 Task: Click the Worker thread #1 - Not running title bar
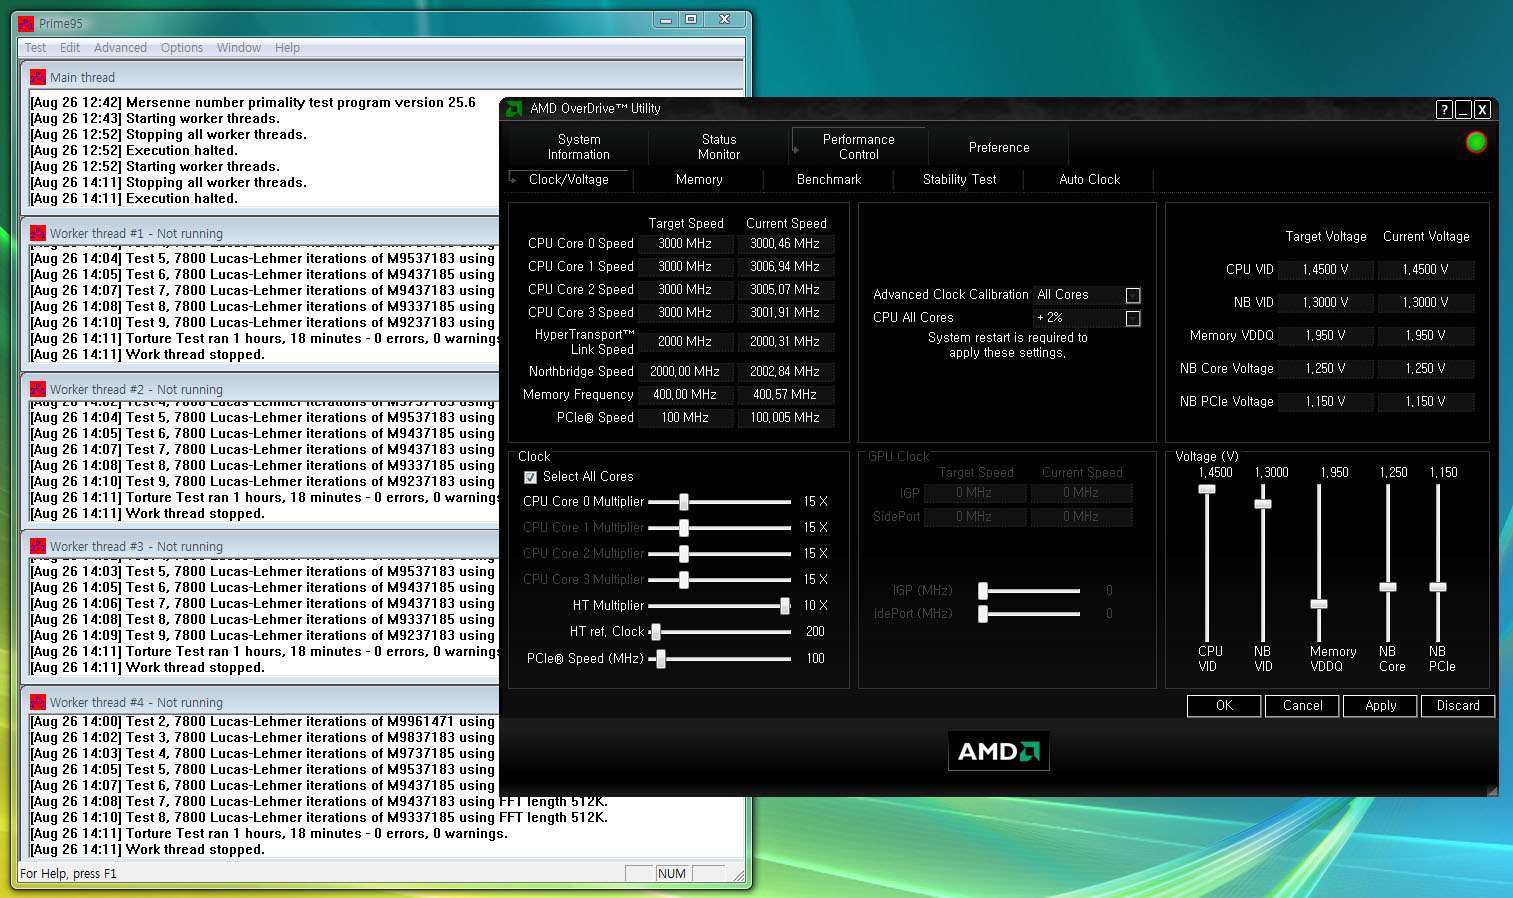coord(262,233)
